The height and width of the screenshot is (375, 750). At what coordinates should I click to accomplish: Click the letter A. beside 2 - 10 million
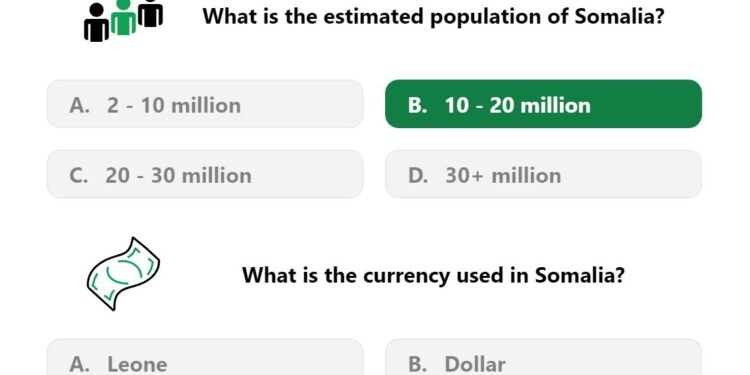coord(79,105)
